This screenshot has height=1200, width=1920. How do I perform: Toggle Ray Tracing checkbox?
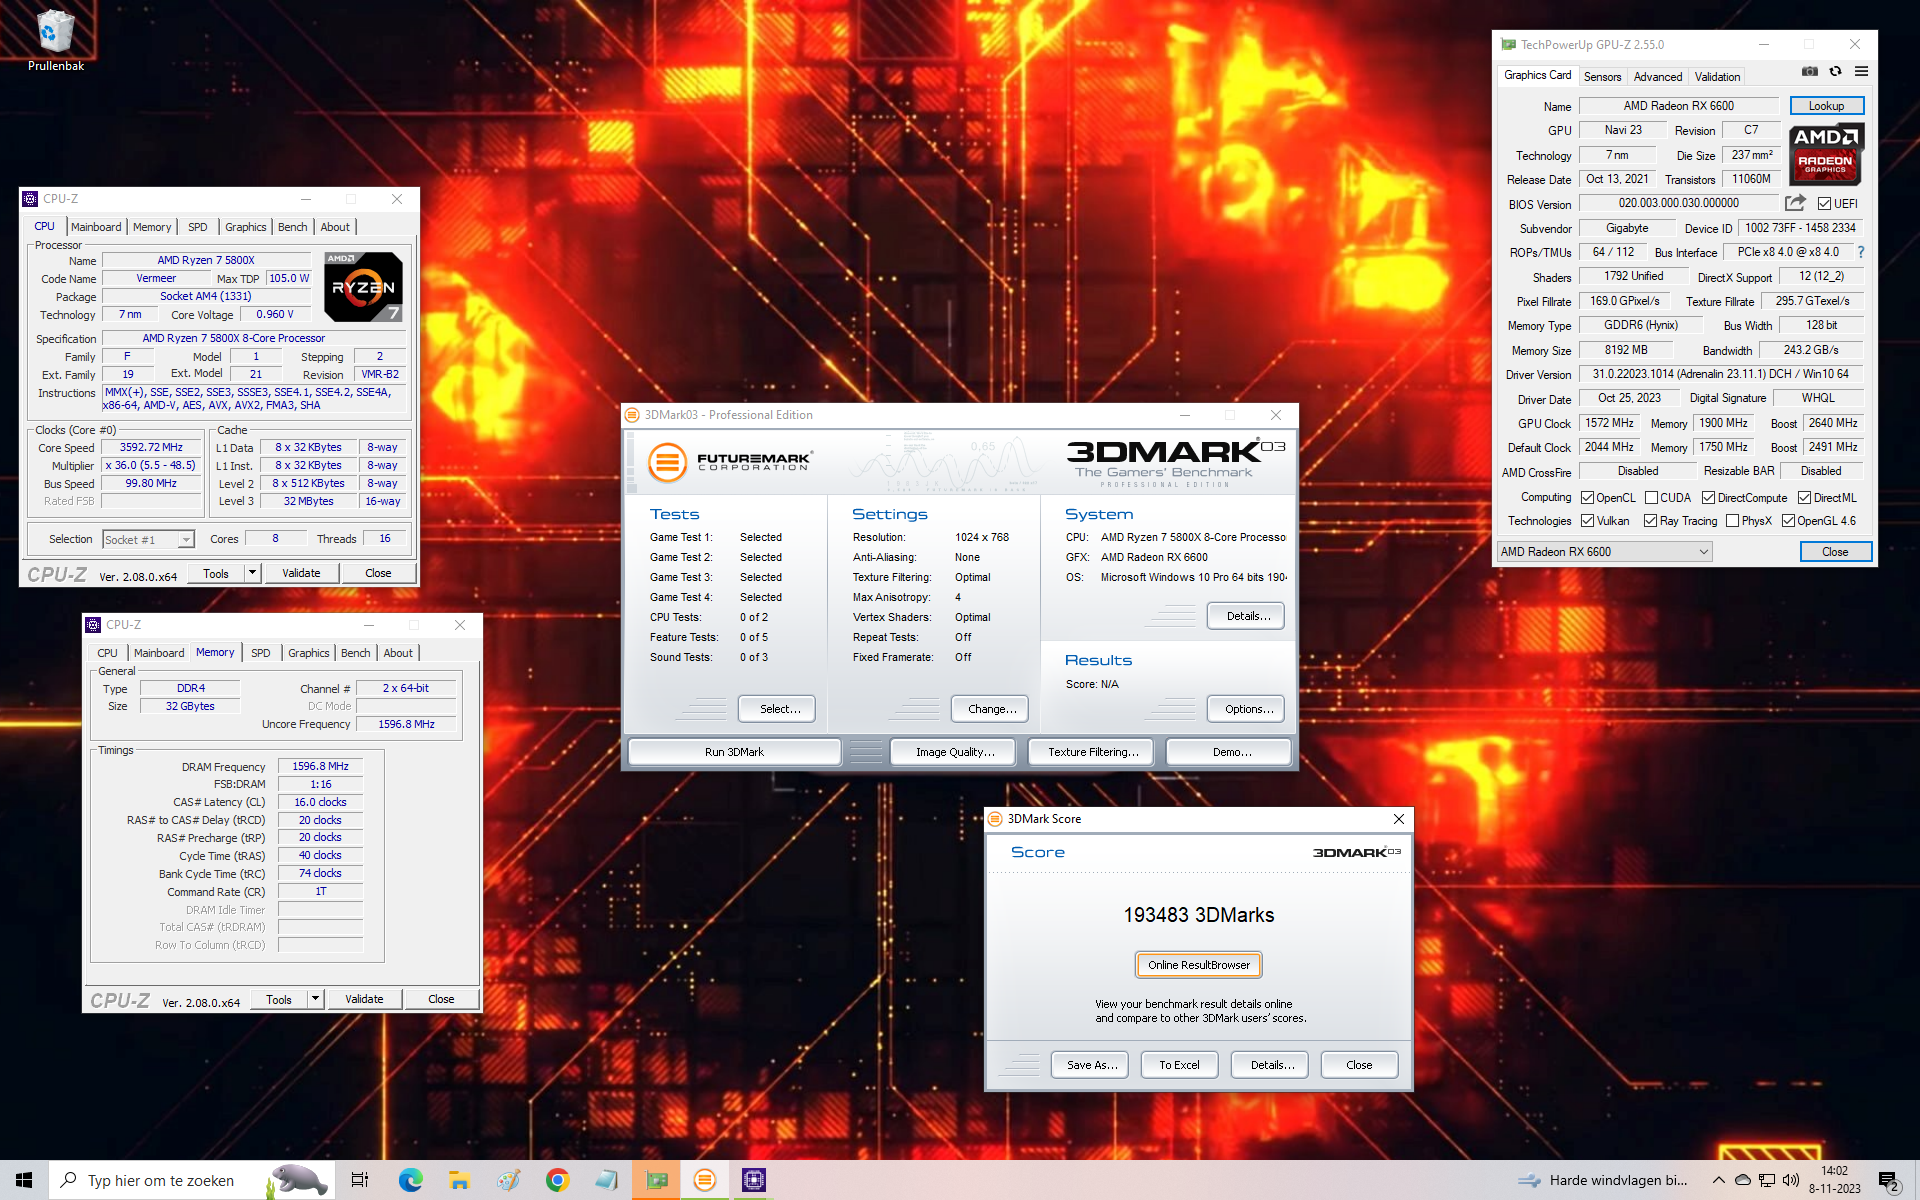click(1650, 521)
